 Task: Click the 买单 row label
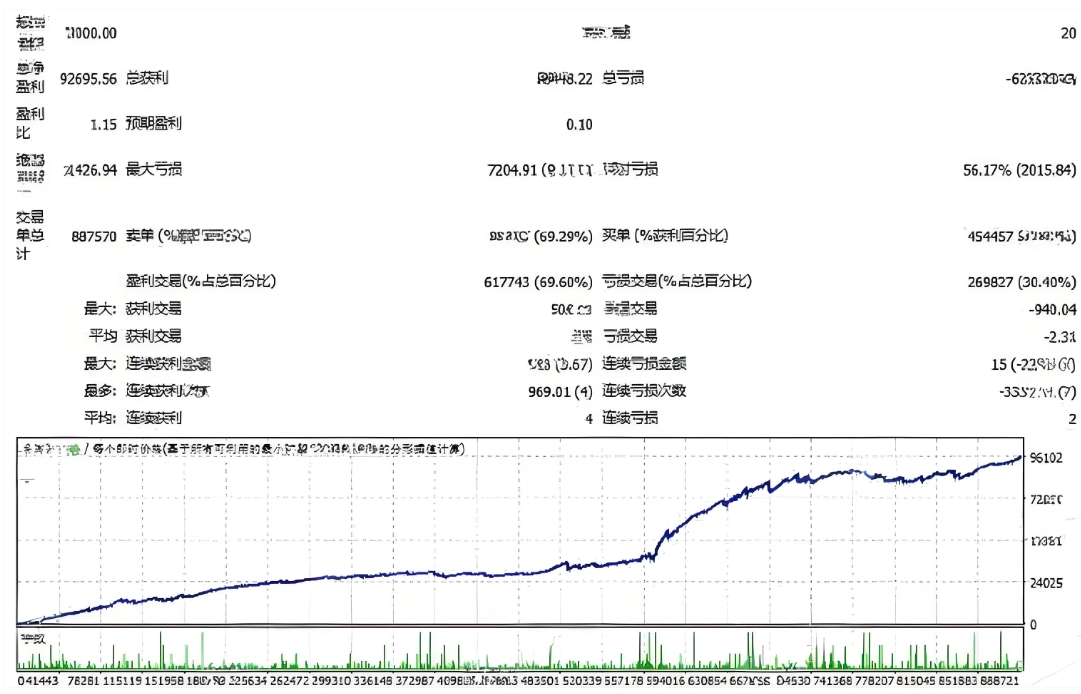click(665, 236)
